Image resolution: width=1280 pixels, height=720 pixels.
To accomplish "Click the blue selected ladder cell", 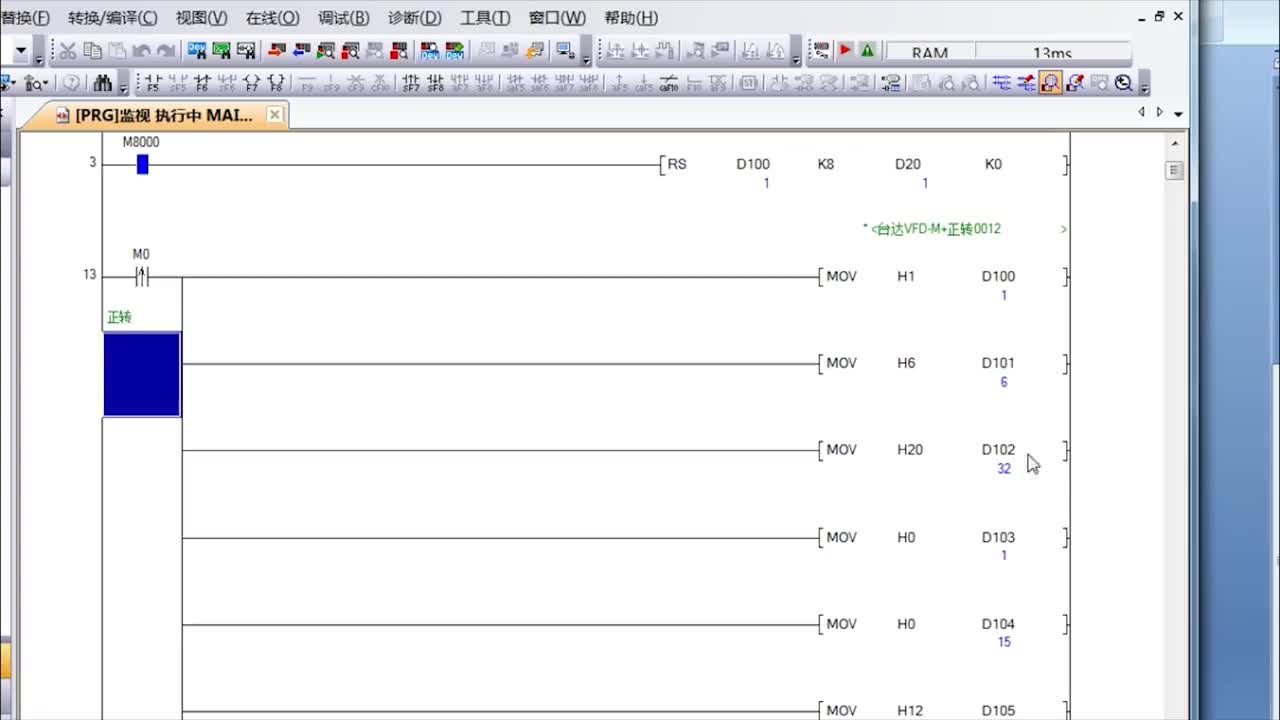I will point(142,374).
